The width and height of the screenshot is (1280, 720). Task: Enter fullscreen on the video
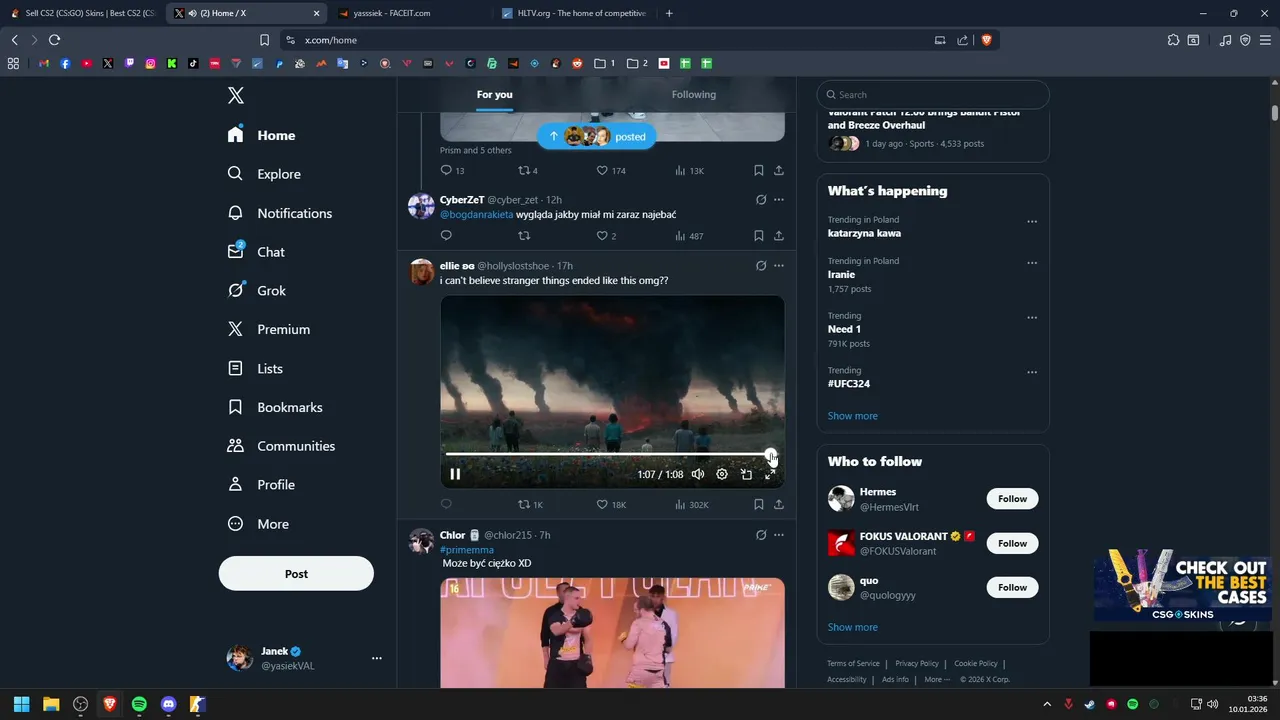click(x=770, y=474)
